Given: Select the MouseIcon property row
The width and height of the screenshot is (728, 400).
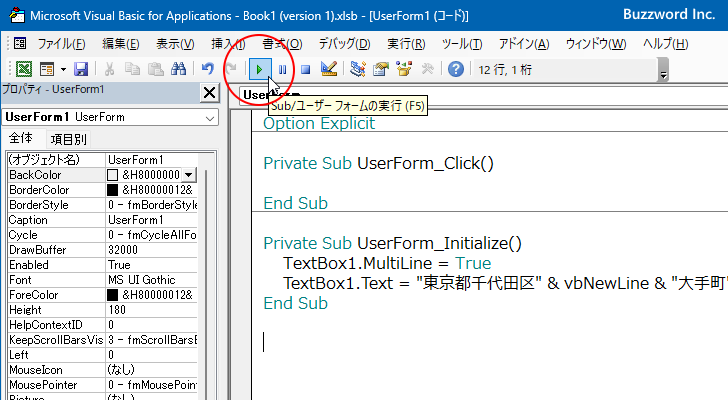Looking at the screenshot, I should click(103, 370).
